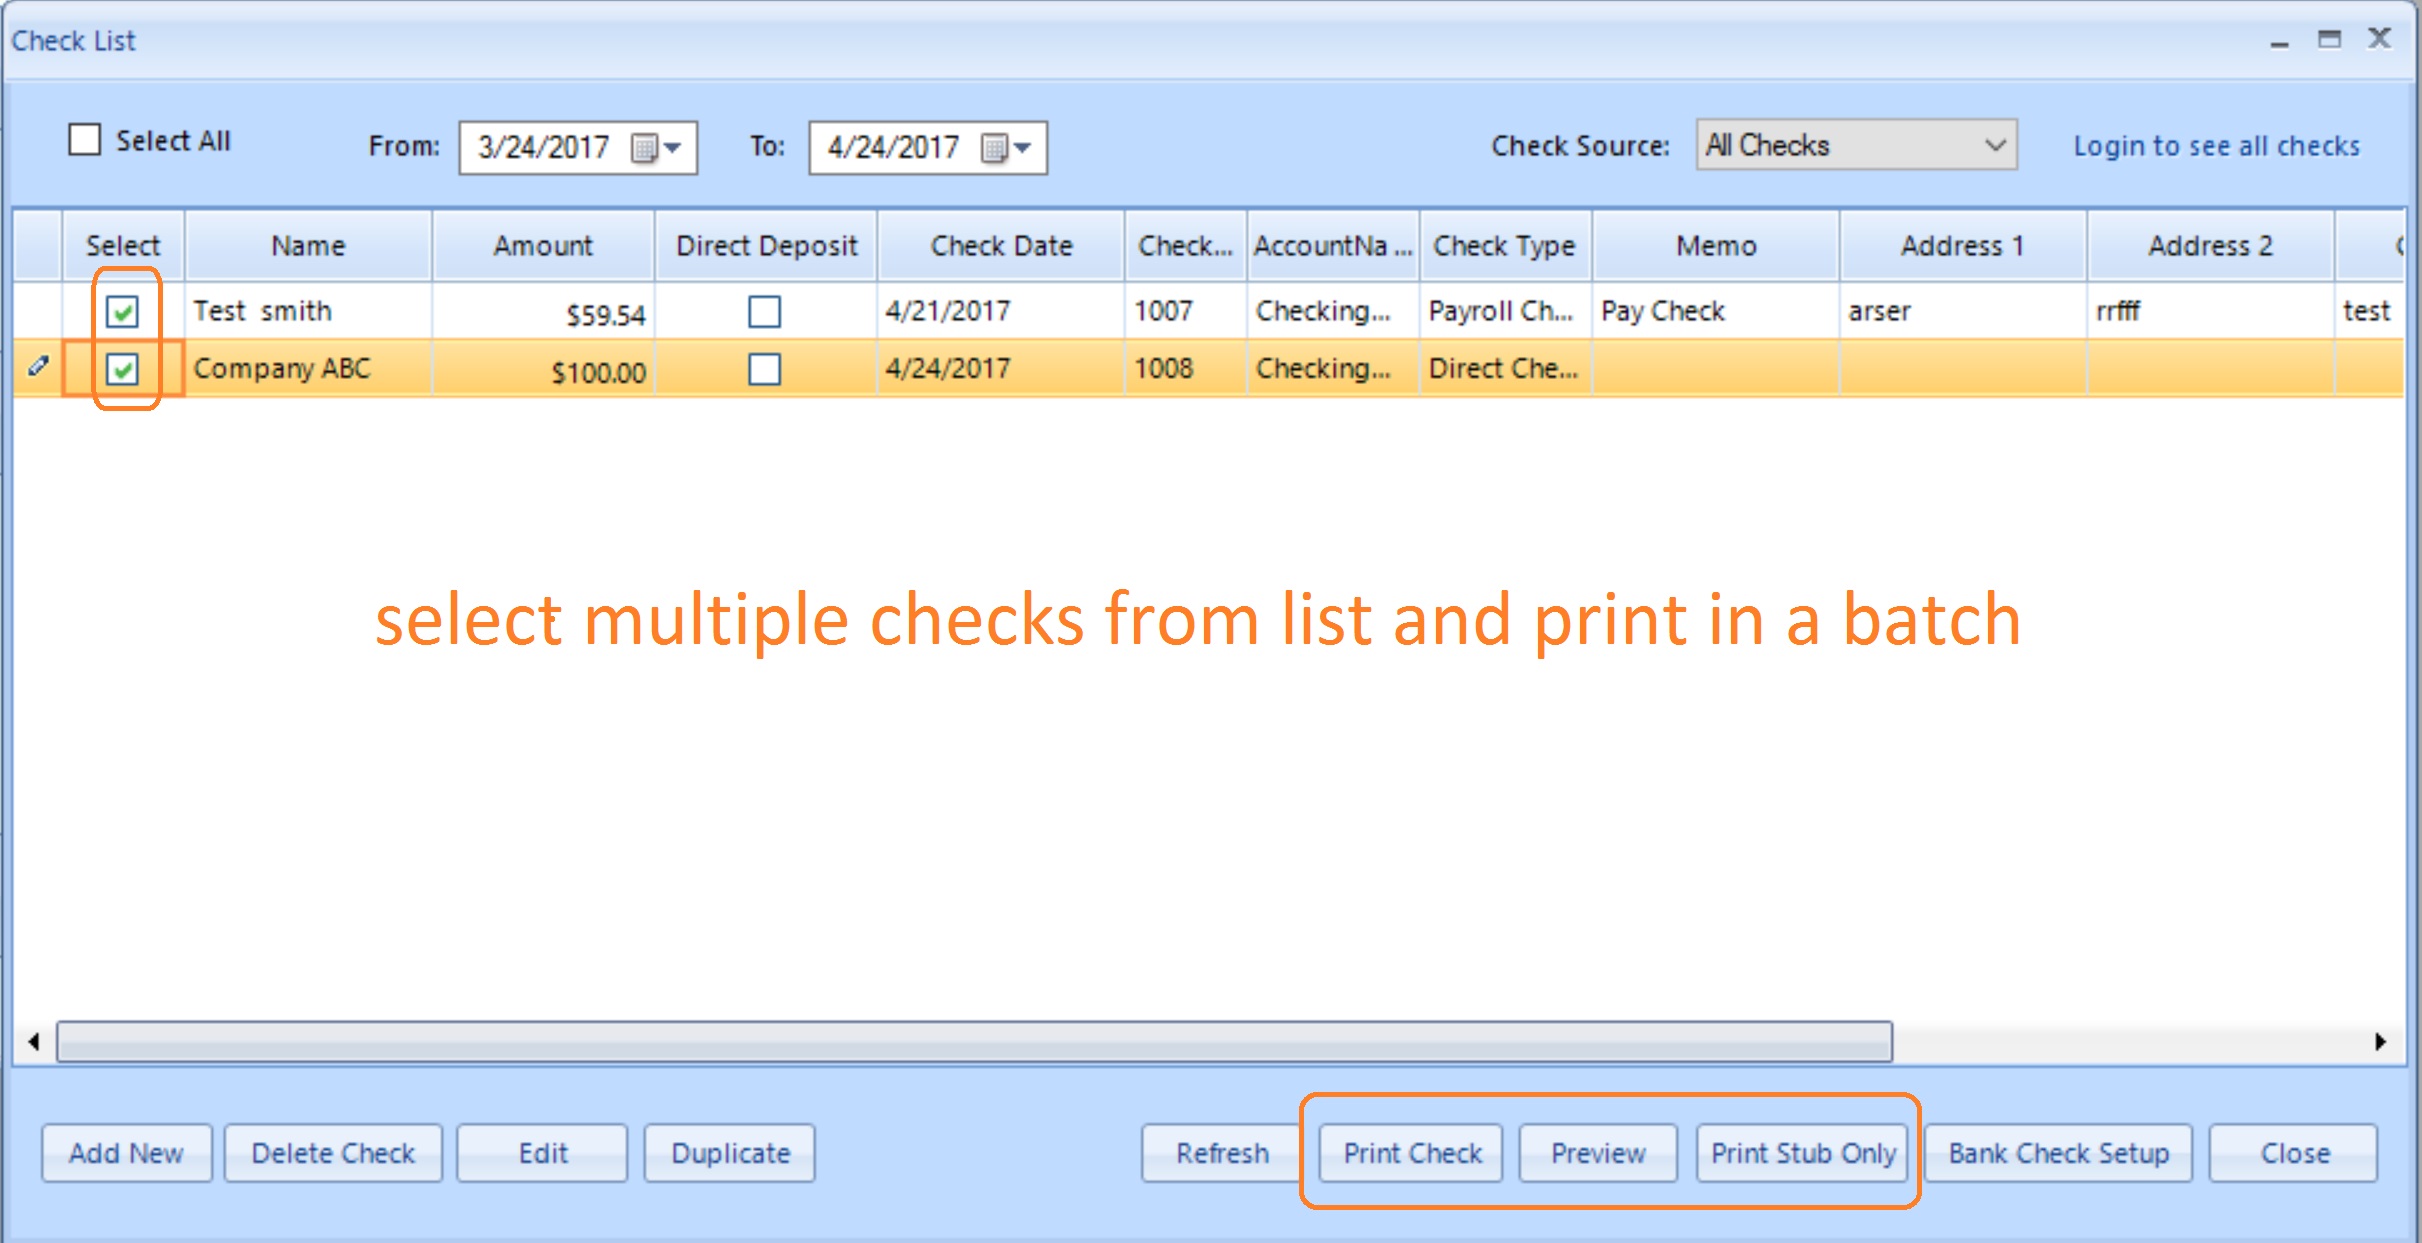This screenshot has width=2422, height=1243.
Task: Enable Direct Deposit for Company ABC
Action: 764,369
